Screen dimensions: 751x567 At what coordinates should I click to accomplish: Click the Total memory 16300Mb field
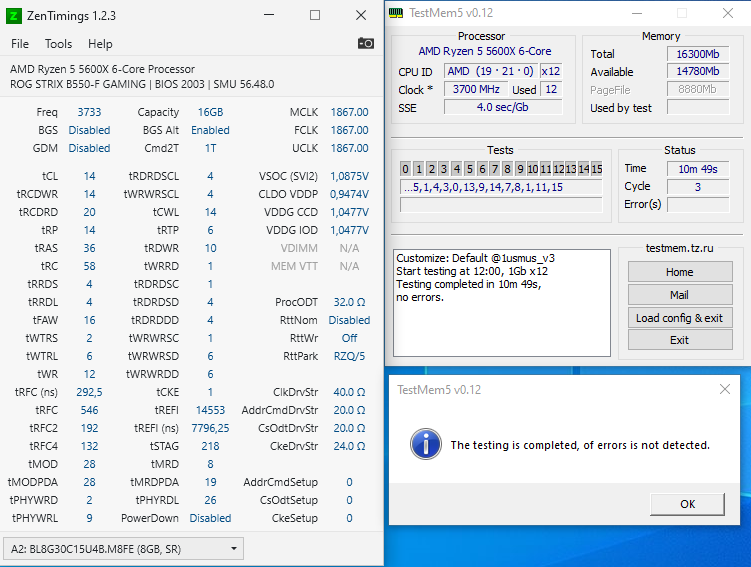[x=698, y=54]
